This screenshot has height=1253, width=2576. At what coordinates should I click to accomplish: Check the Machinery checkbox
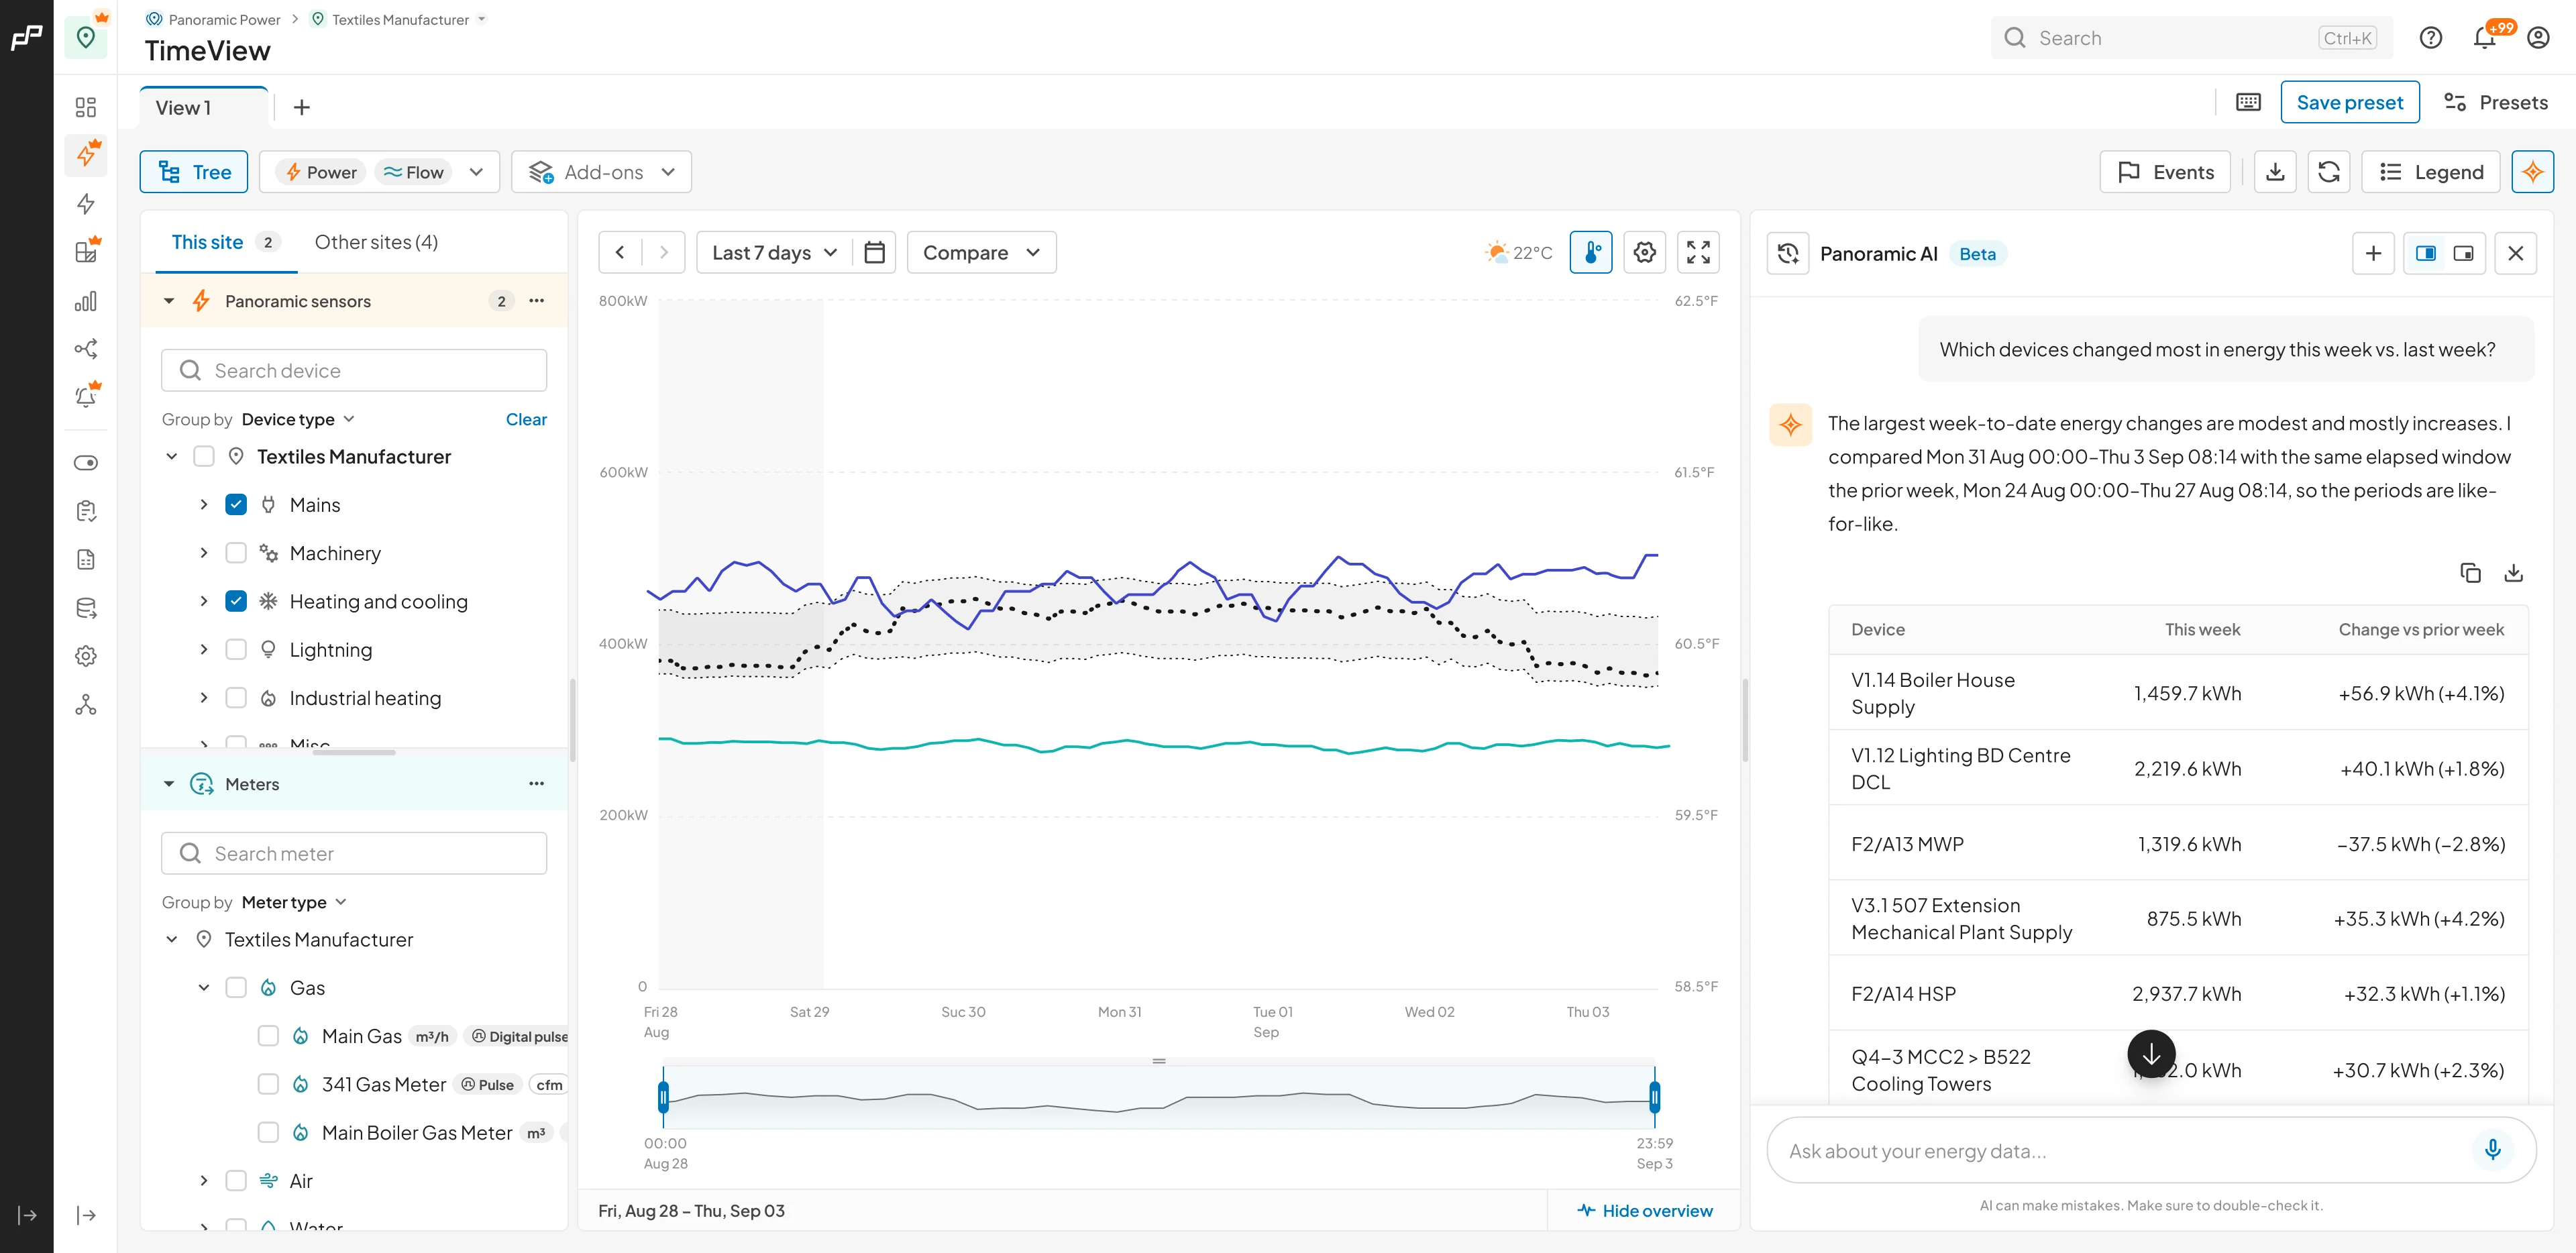[236, 553]
